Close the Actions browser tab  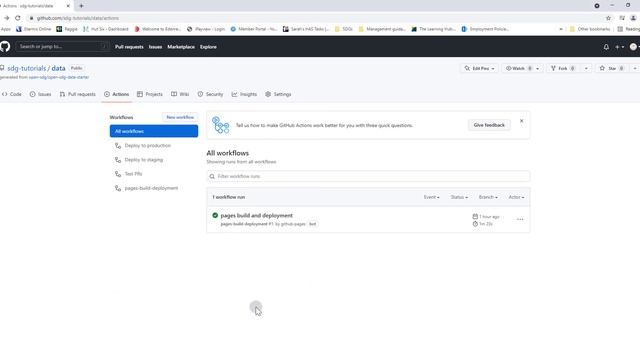click(68, 6)
